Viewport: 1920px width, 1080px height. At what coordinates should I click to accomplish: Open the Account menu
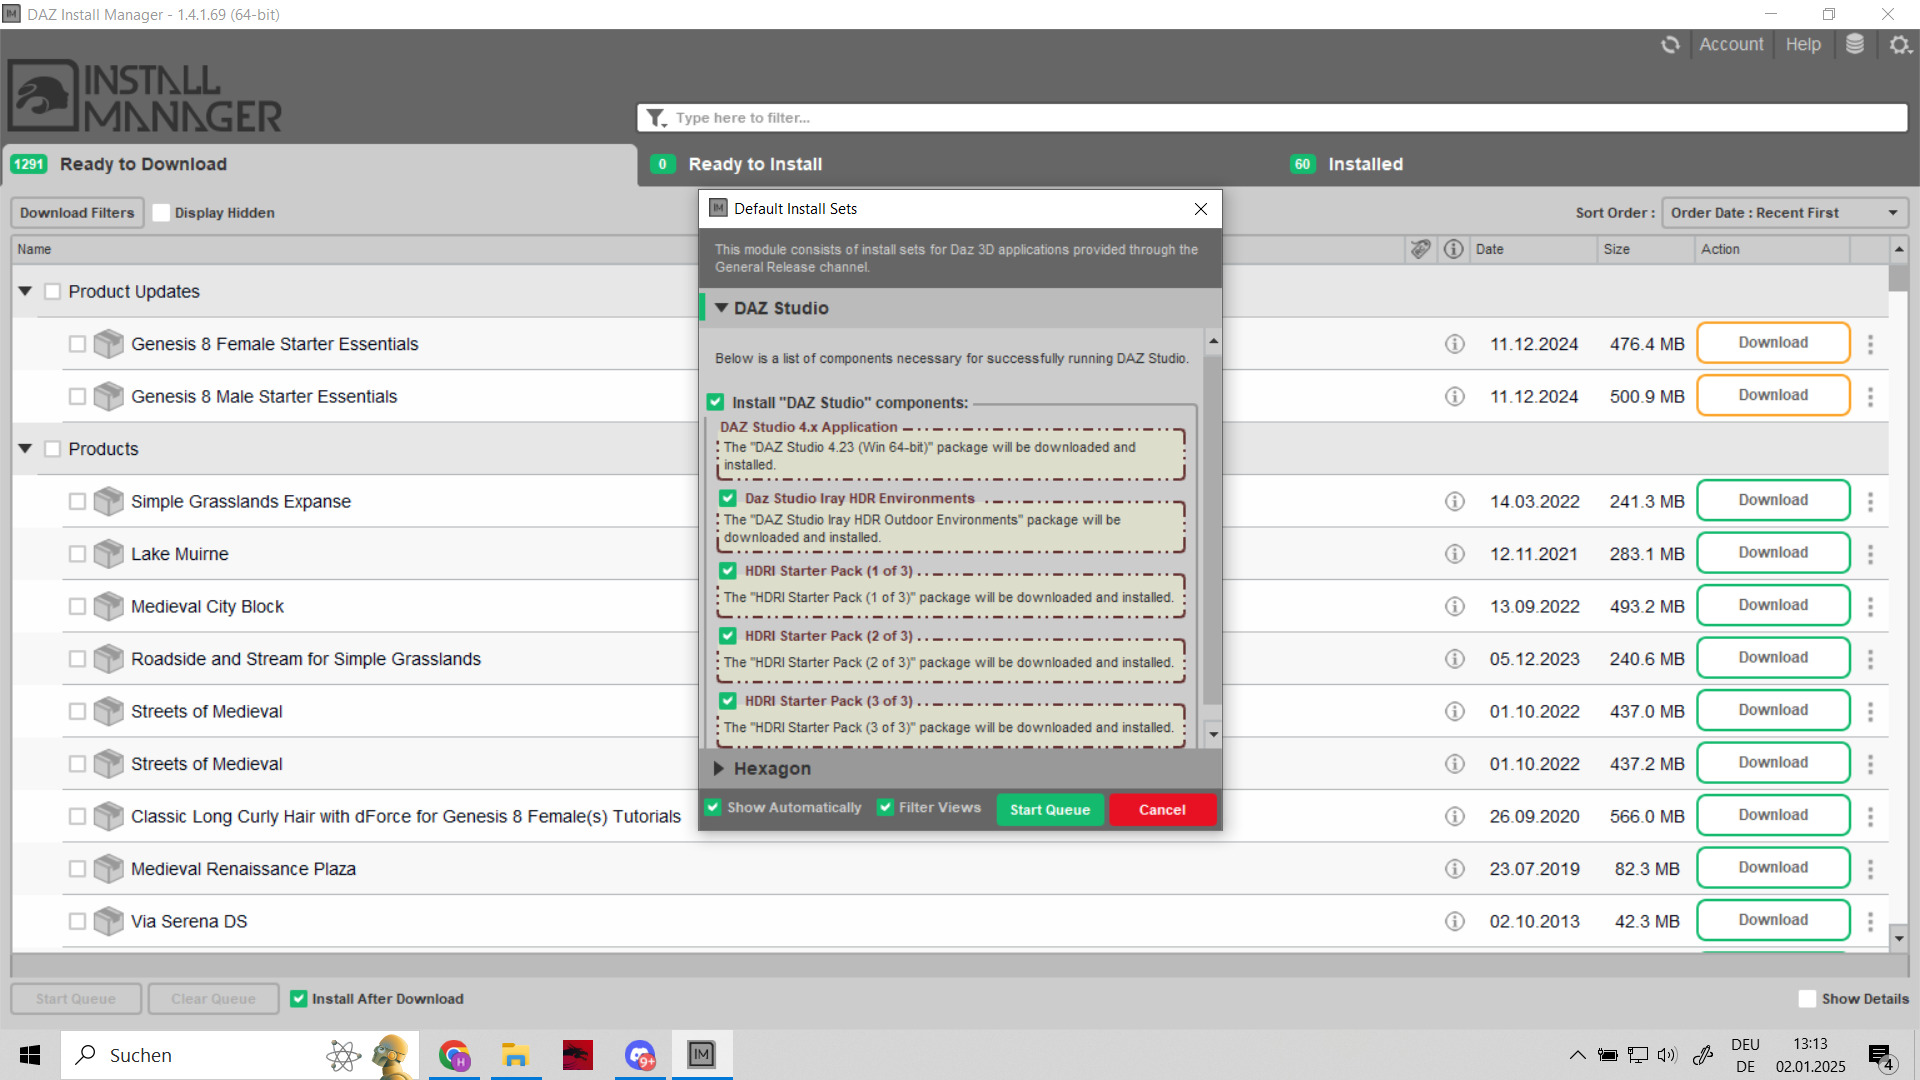(x=1731, y=45)
